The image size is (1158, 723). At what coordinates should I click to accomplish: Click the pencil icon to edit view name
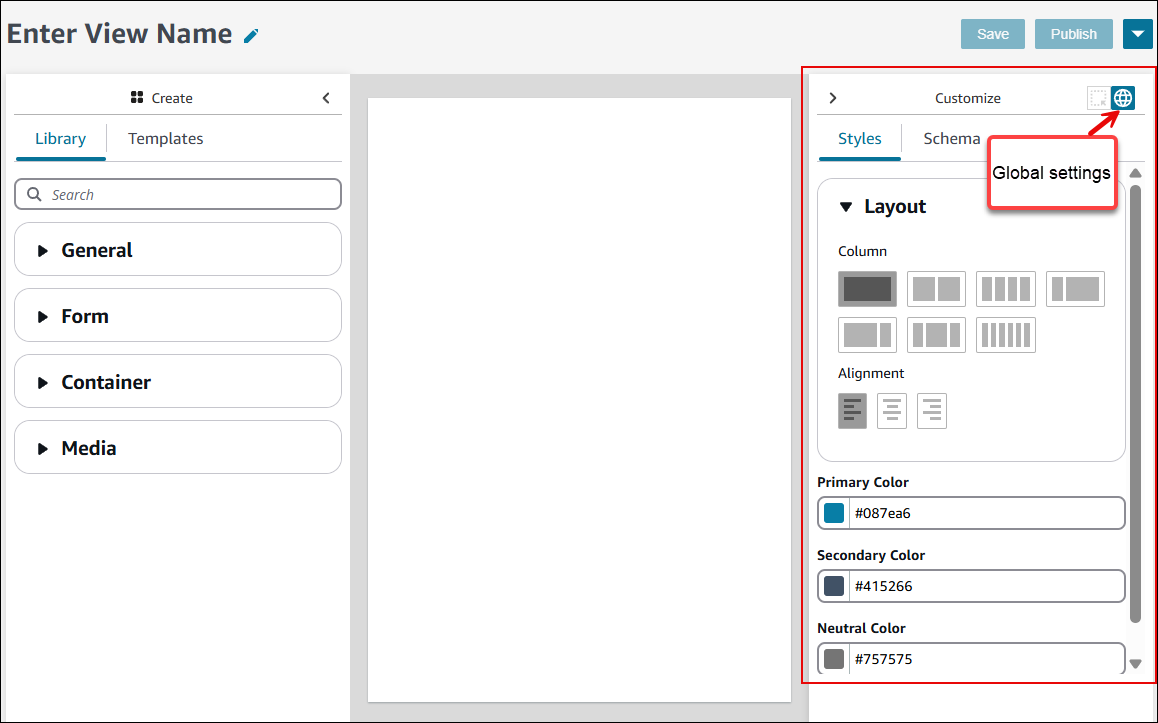pyautogui.click(x=249, y=34)
